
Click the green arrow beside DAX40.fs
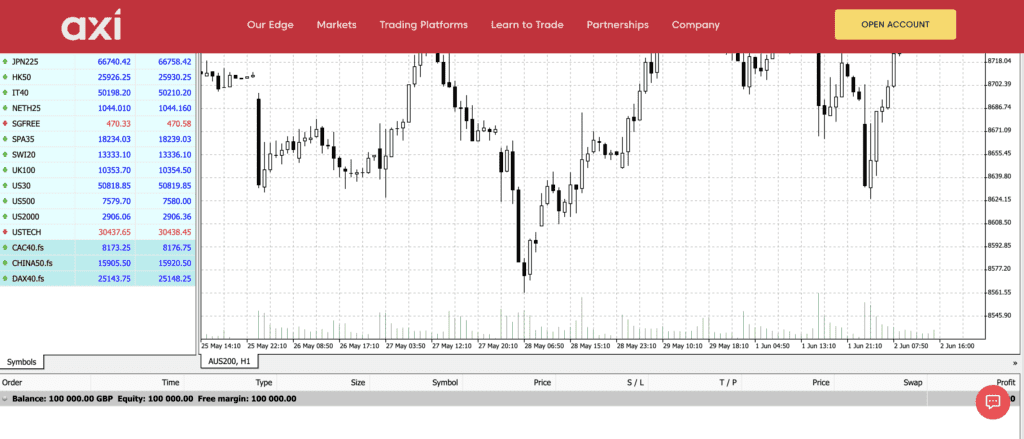pyautogui.click(x=5, y=278)
